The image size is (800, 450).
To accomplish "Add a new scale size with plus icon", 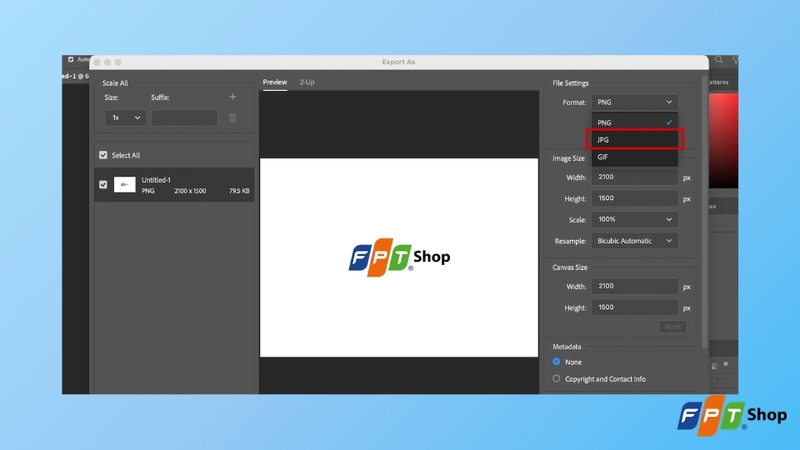I will click(x=233, y=97).
